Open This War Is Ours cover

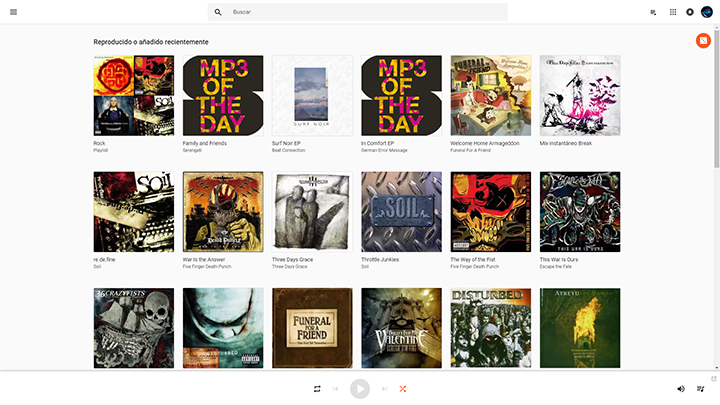(580, 212)
